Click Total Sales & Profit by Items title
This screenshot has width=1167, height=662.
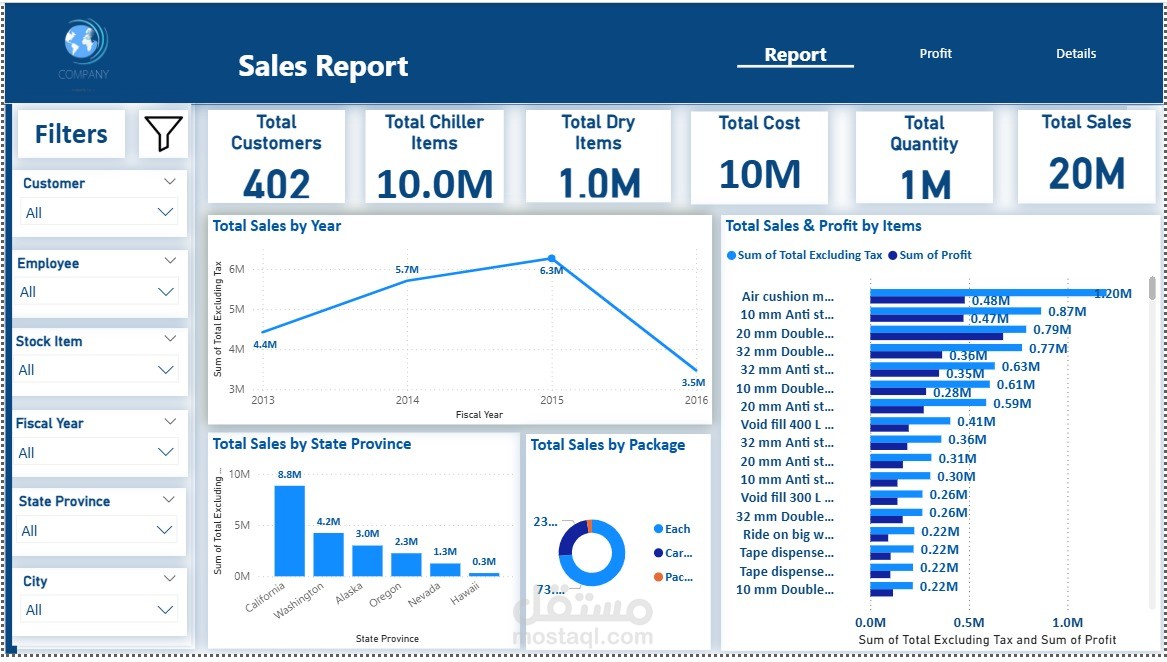click(x=823, y=226)
